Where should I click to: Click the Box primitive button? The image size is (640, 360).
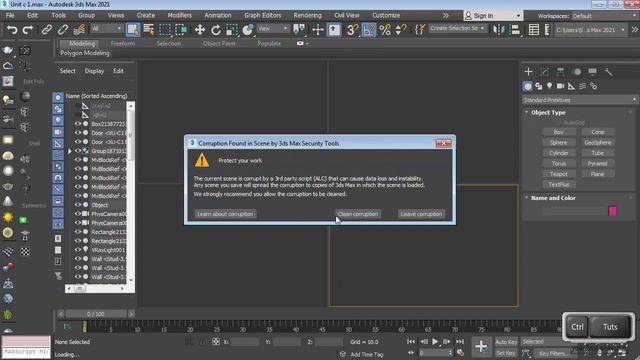[x=559, y=132]
